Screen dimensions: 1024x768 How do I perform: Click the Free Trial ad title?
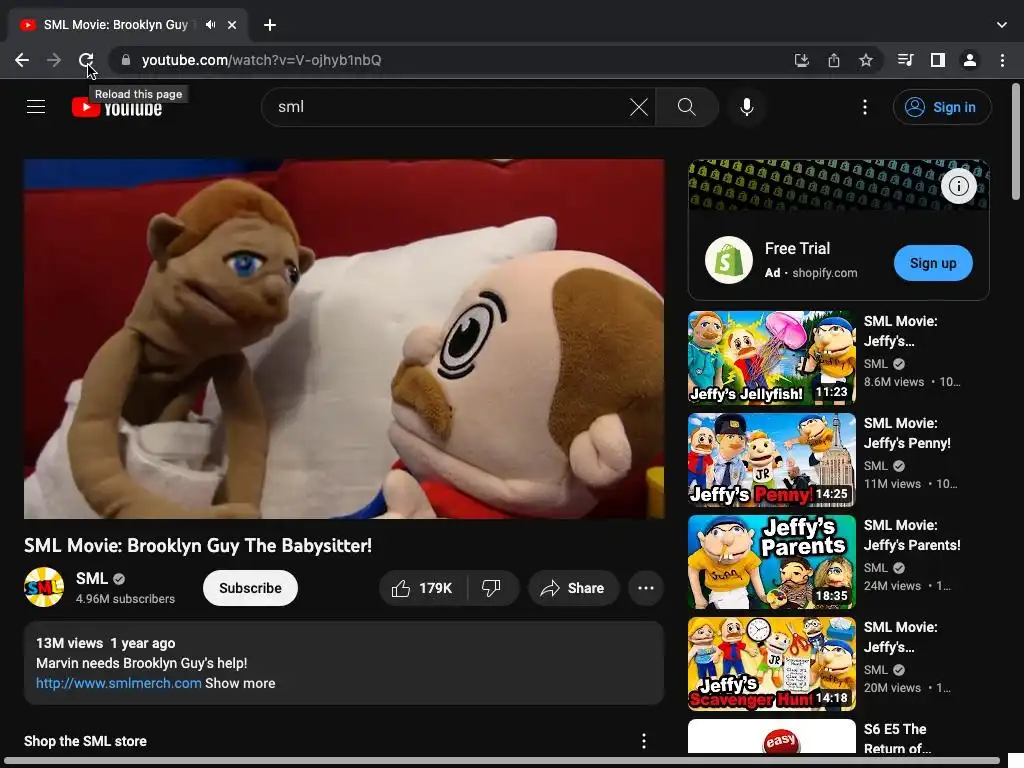tap(797, 248)
